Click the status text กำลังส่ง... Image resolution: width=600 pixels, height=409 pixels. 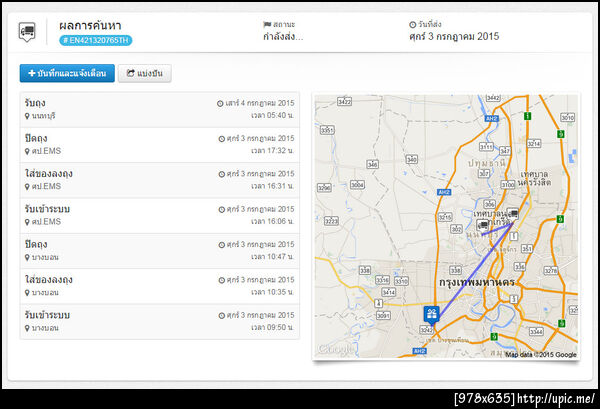(283, 37)
